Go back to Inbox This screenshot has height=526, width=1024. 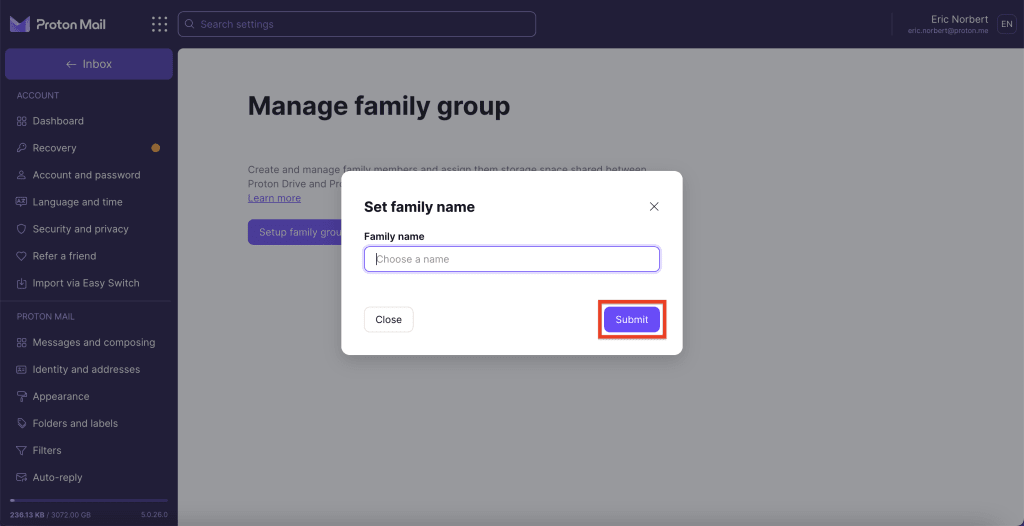coord(89,64)
